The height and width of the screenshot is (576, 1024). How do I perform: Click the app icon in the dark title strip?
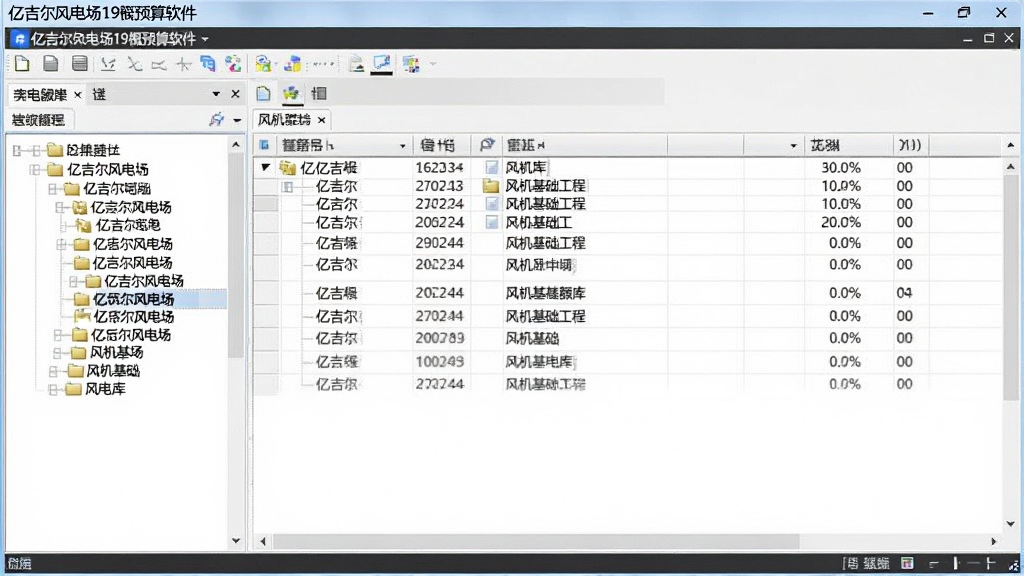click(20, 39)
